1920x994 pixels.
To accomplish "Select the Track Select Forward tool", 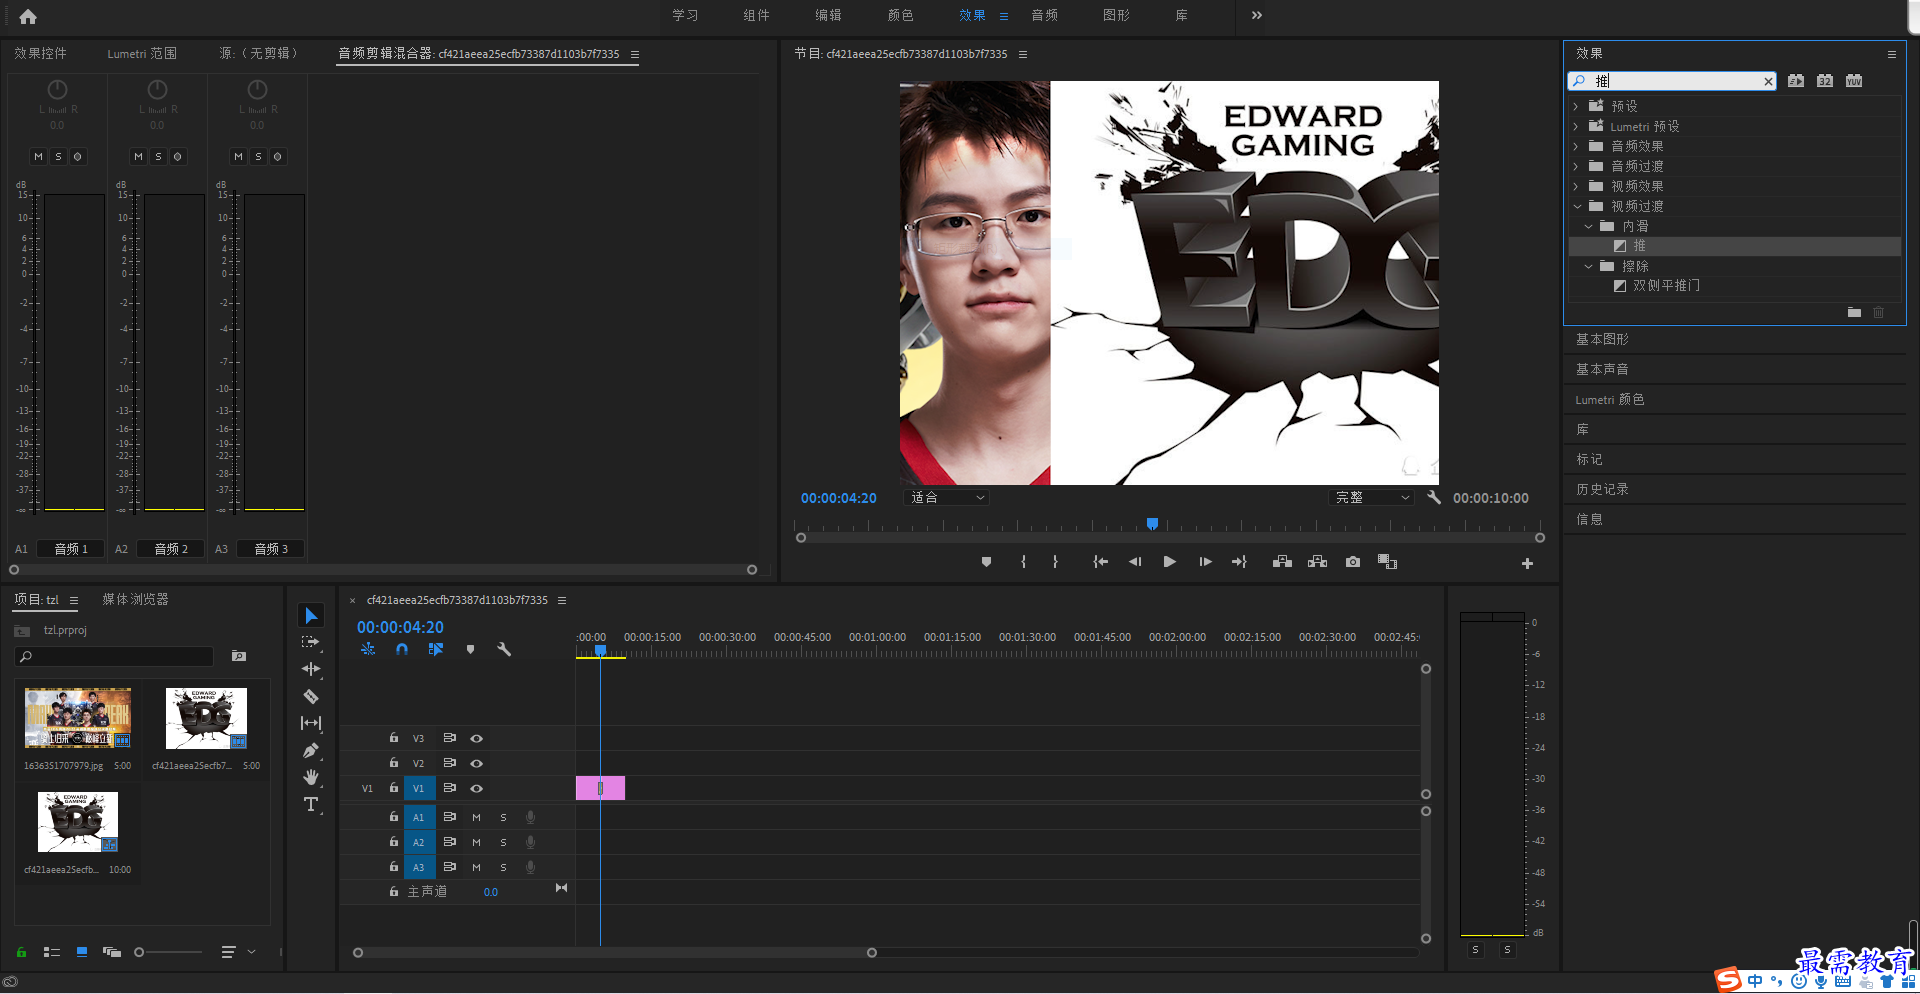I will pyautogui.click(x=311, y=642).
